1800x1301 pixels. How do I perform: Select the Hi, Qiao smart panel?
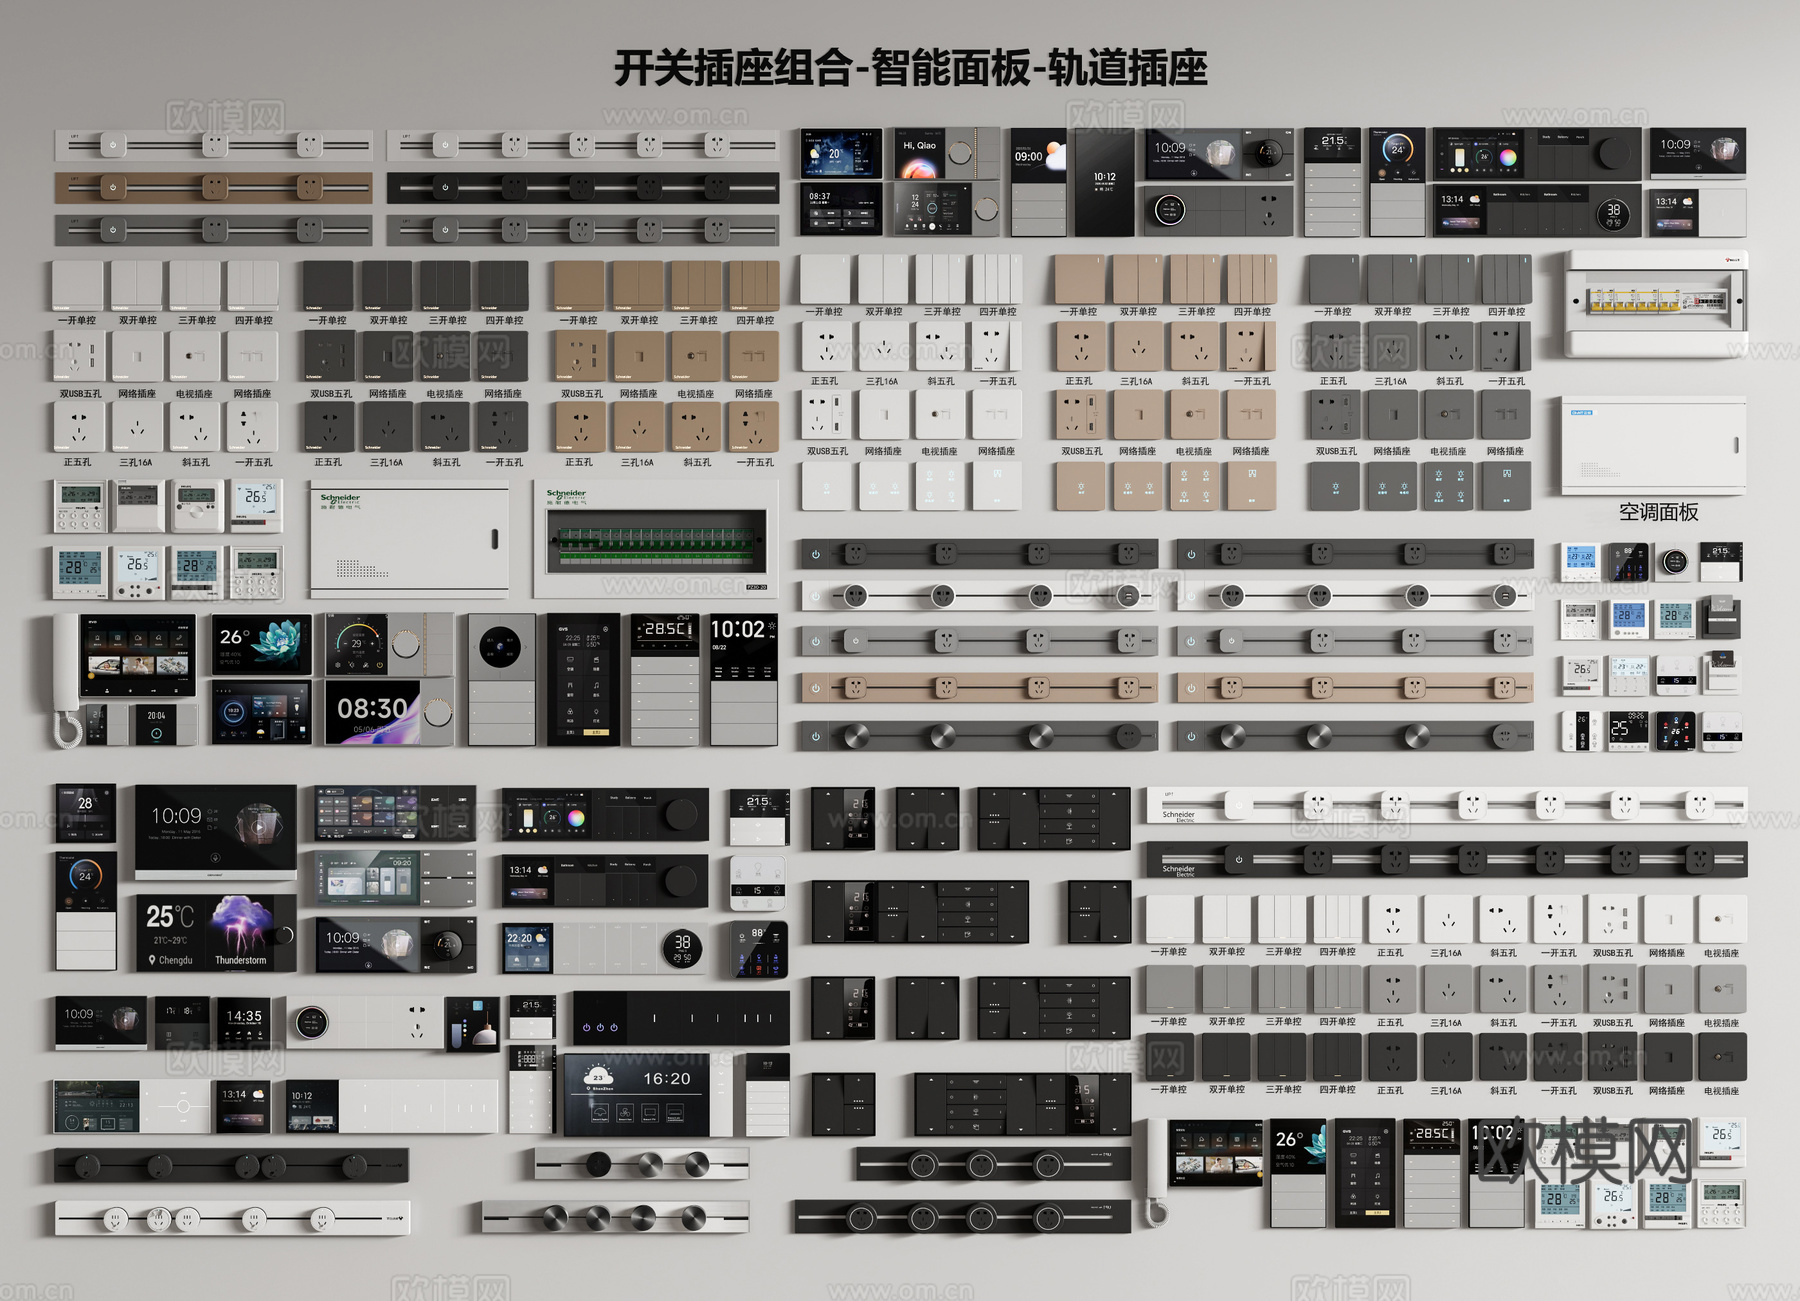coord(947,153)
